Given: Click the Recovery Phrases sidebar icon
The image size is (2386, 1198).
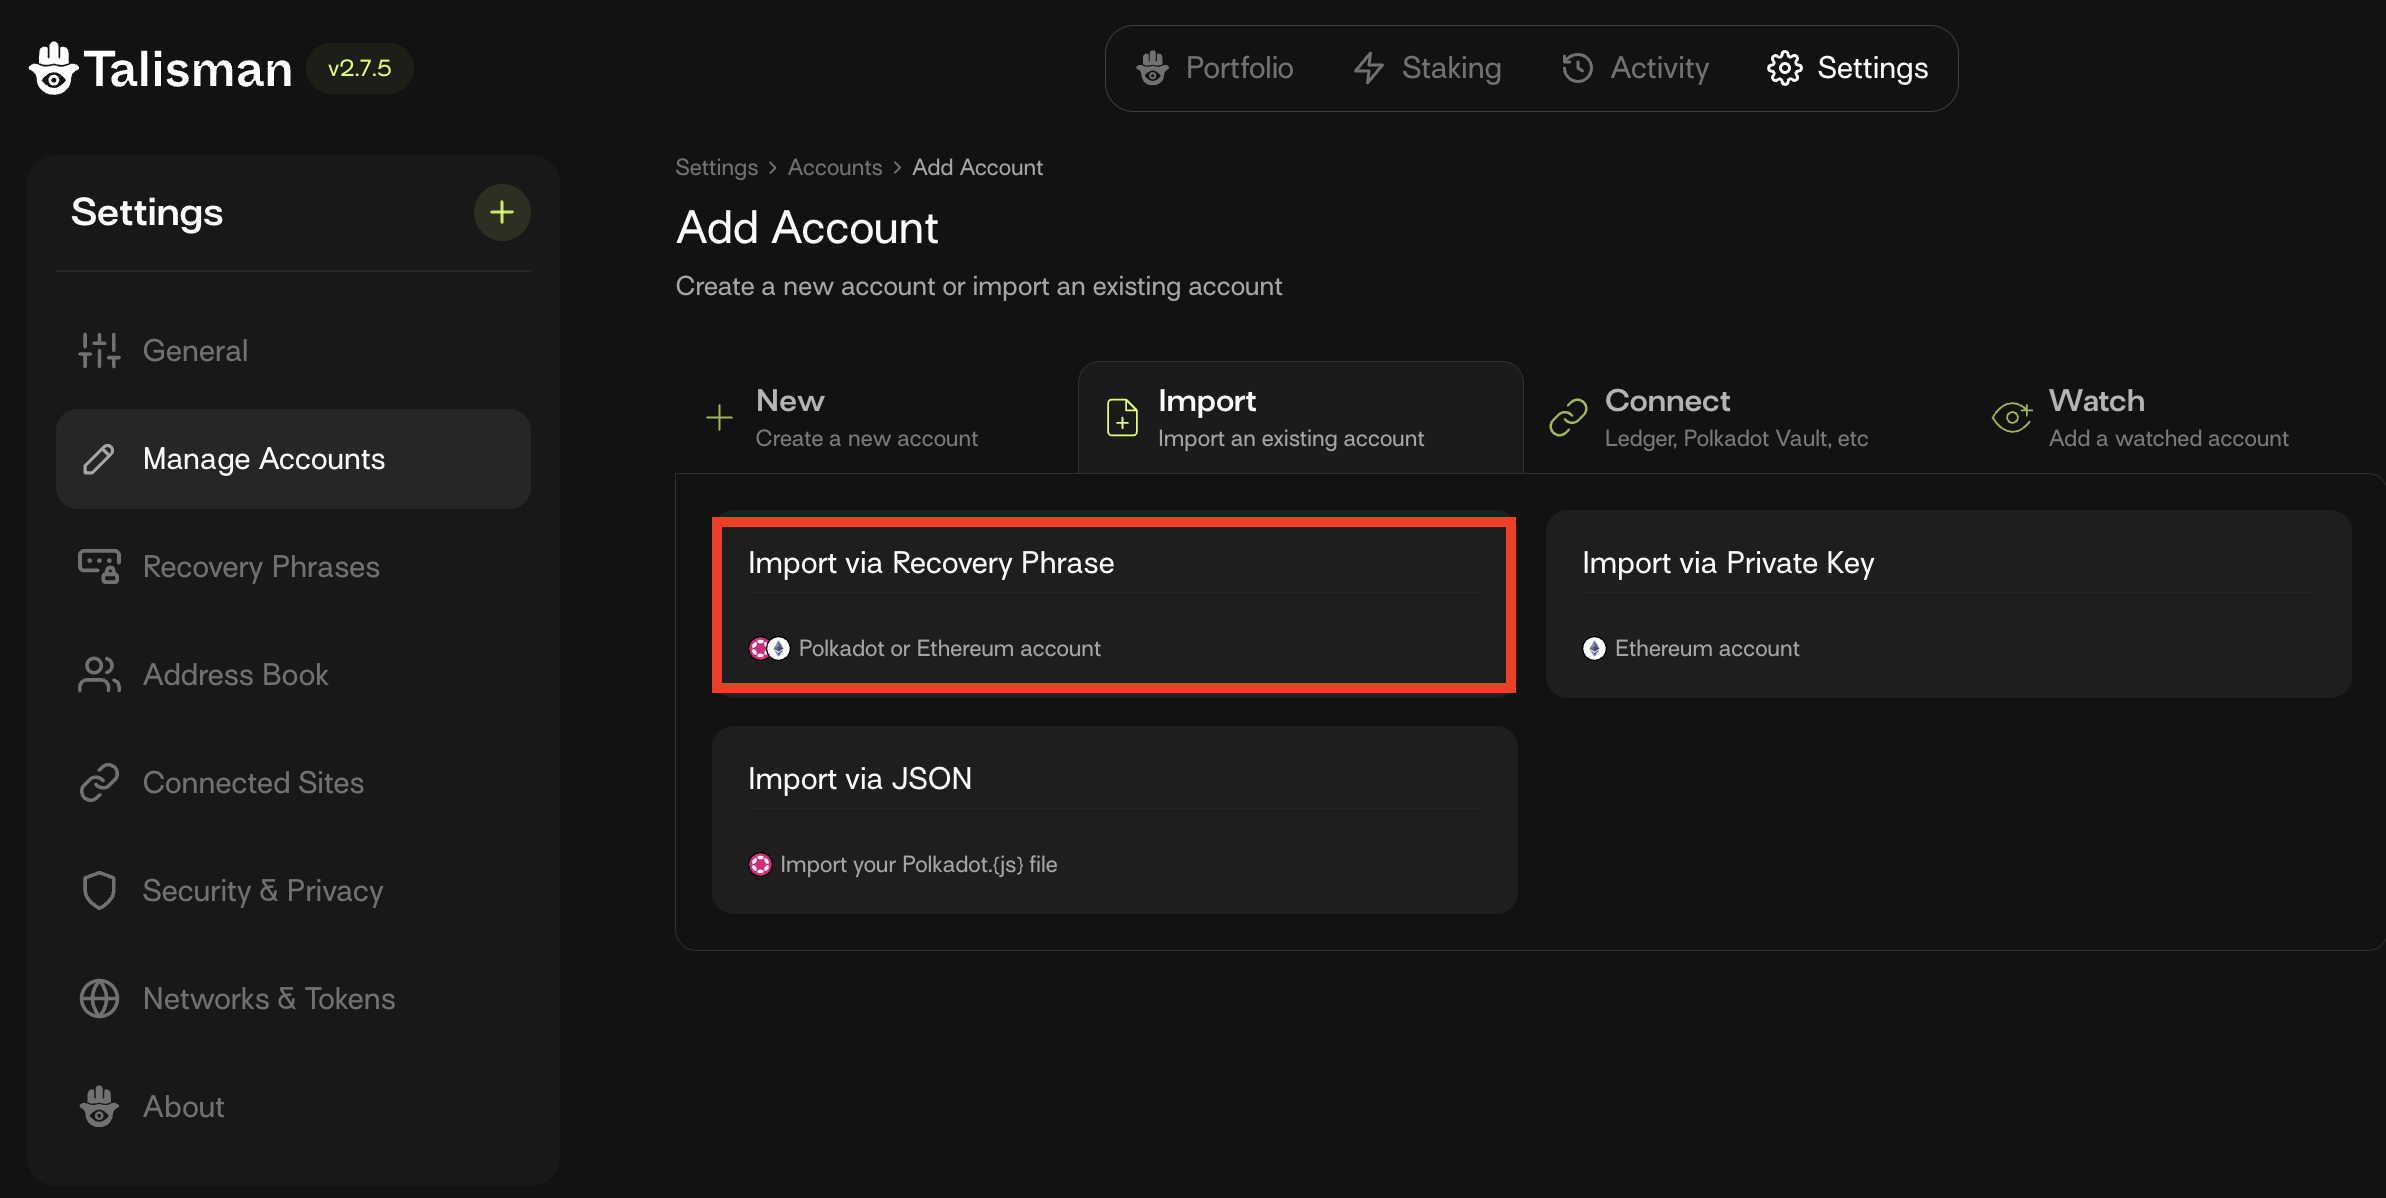Looking at the screenshot, I should (x=99, y=566).
